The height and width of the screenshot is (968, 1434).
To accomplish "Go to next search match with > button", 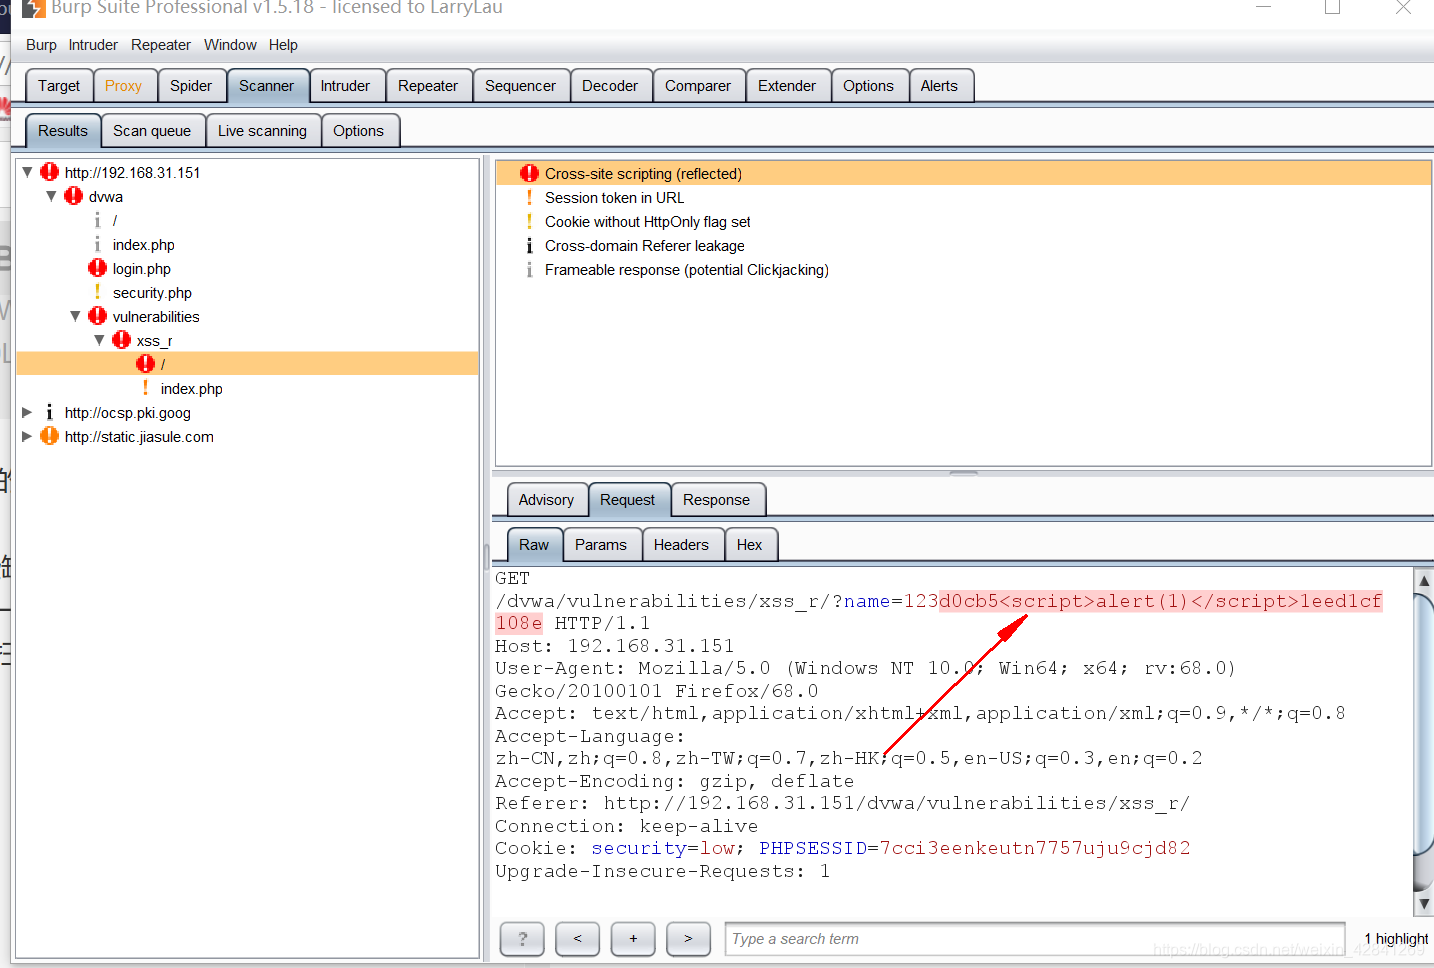I will coord(688,938).
